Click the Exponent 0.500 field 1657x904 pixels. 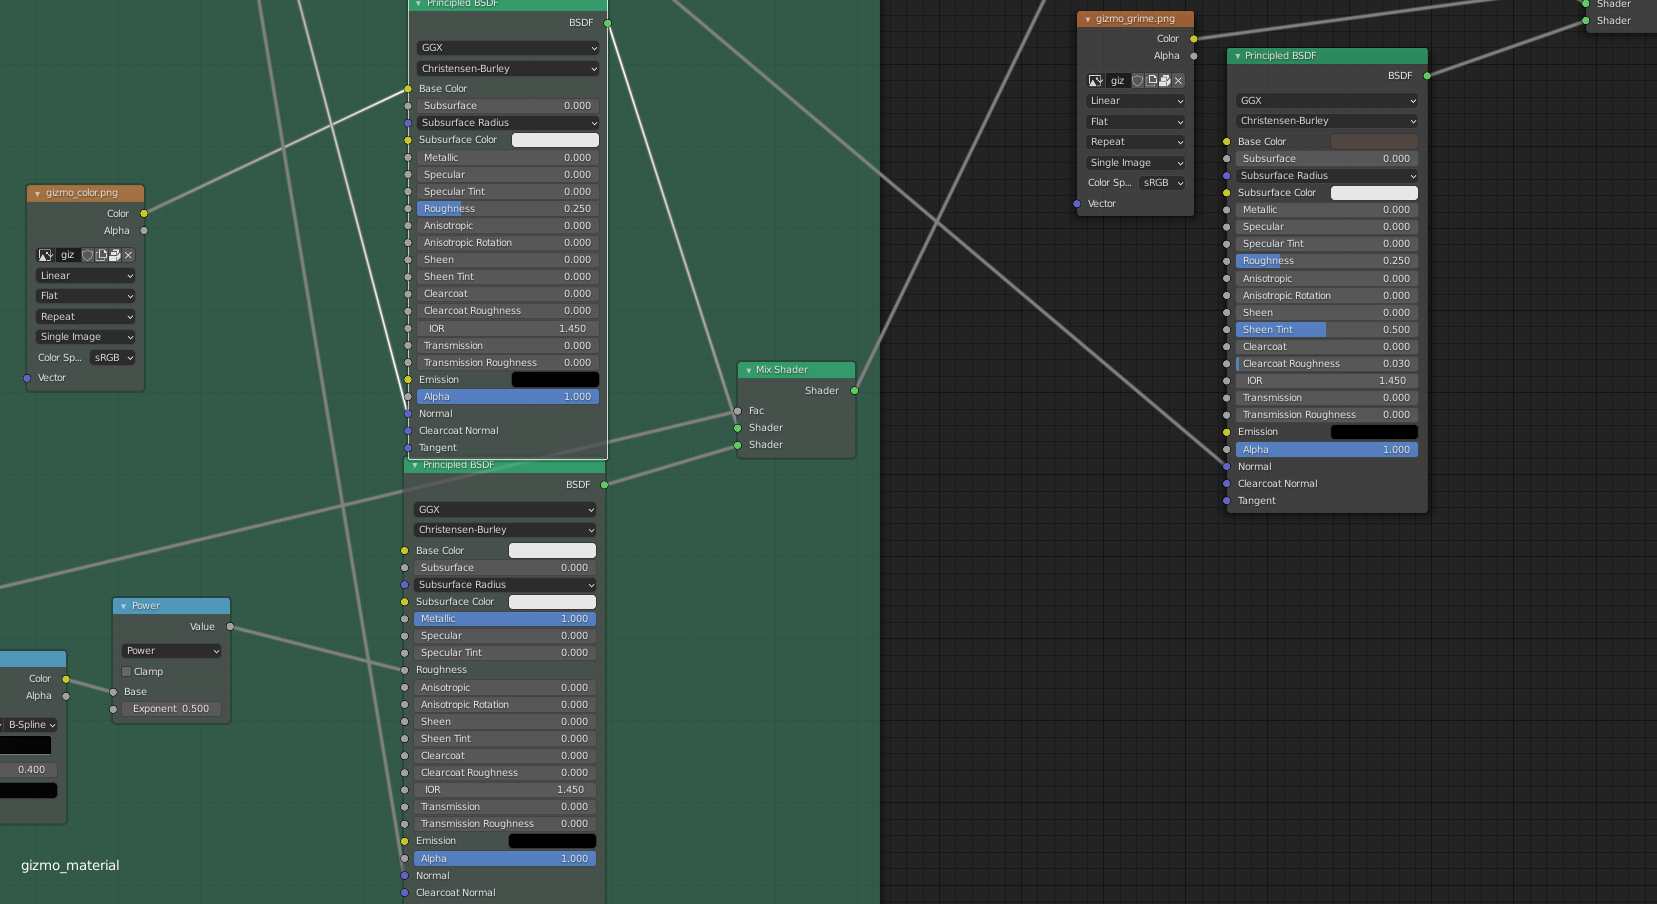tap(171, 709)
